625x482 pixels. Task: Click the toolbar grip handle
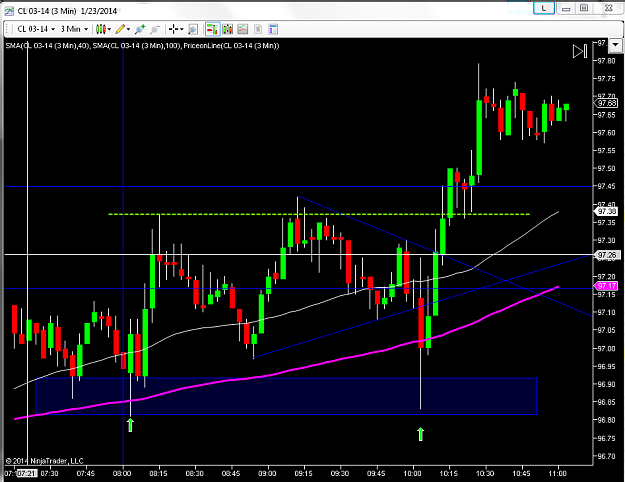click(x=7, y=29)
